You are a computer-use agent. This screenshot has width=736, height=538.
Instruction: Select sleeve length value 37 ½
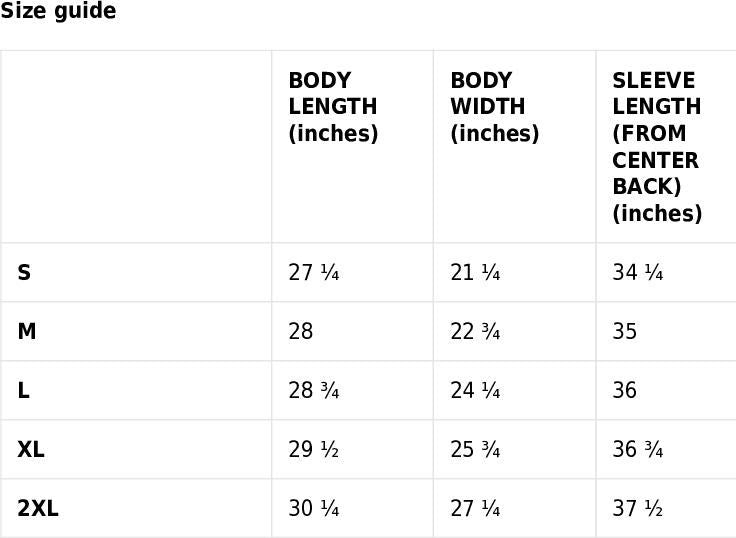(x=638, y=508)
